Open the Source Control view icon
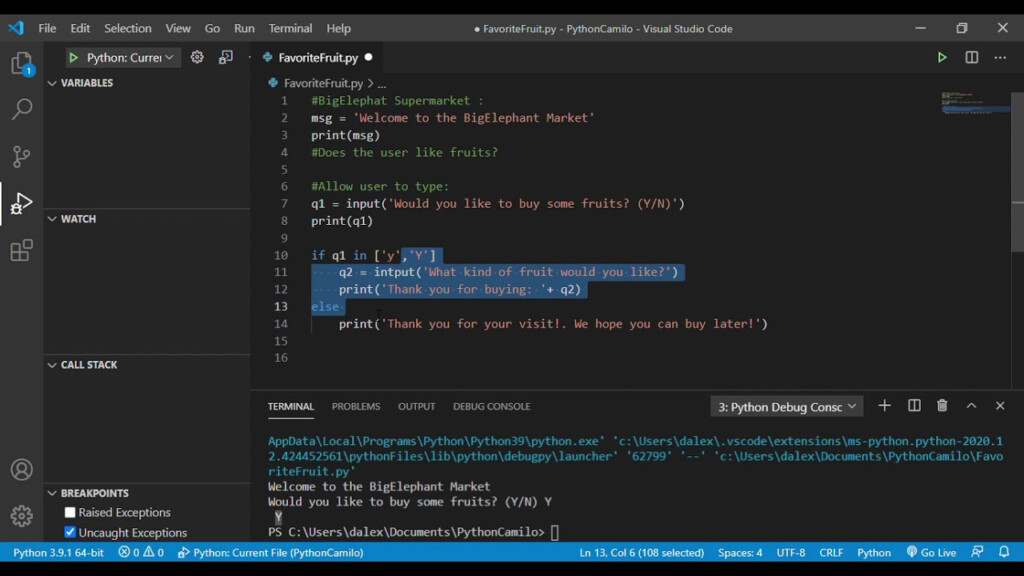The image size is (1024, 576). pyautogui.click(x=22, y=156)
